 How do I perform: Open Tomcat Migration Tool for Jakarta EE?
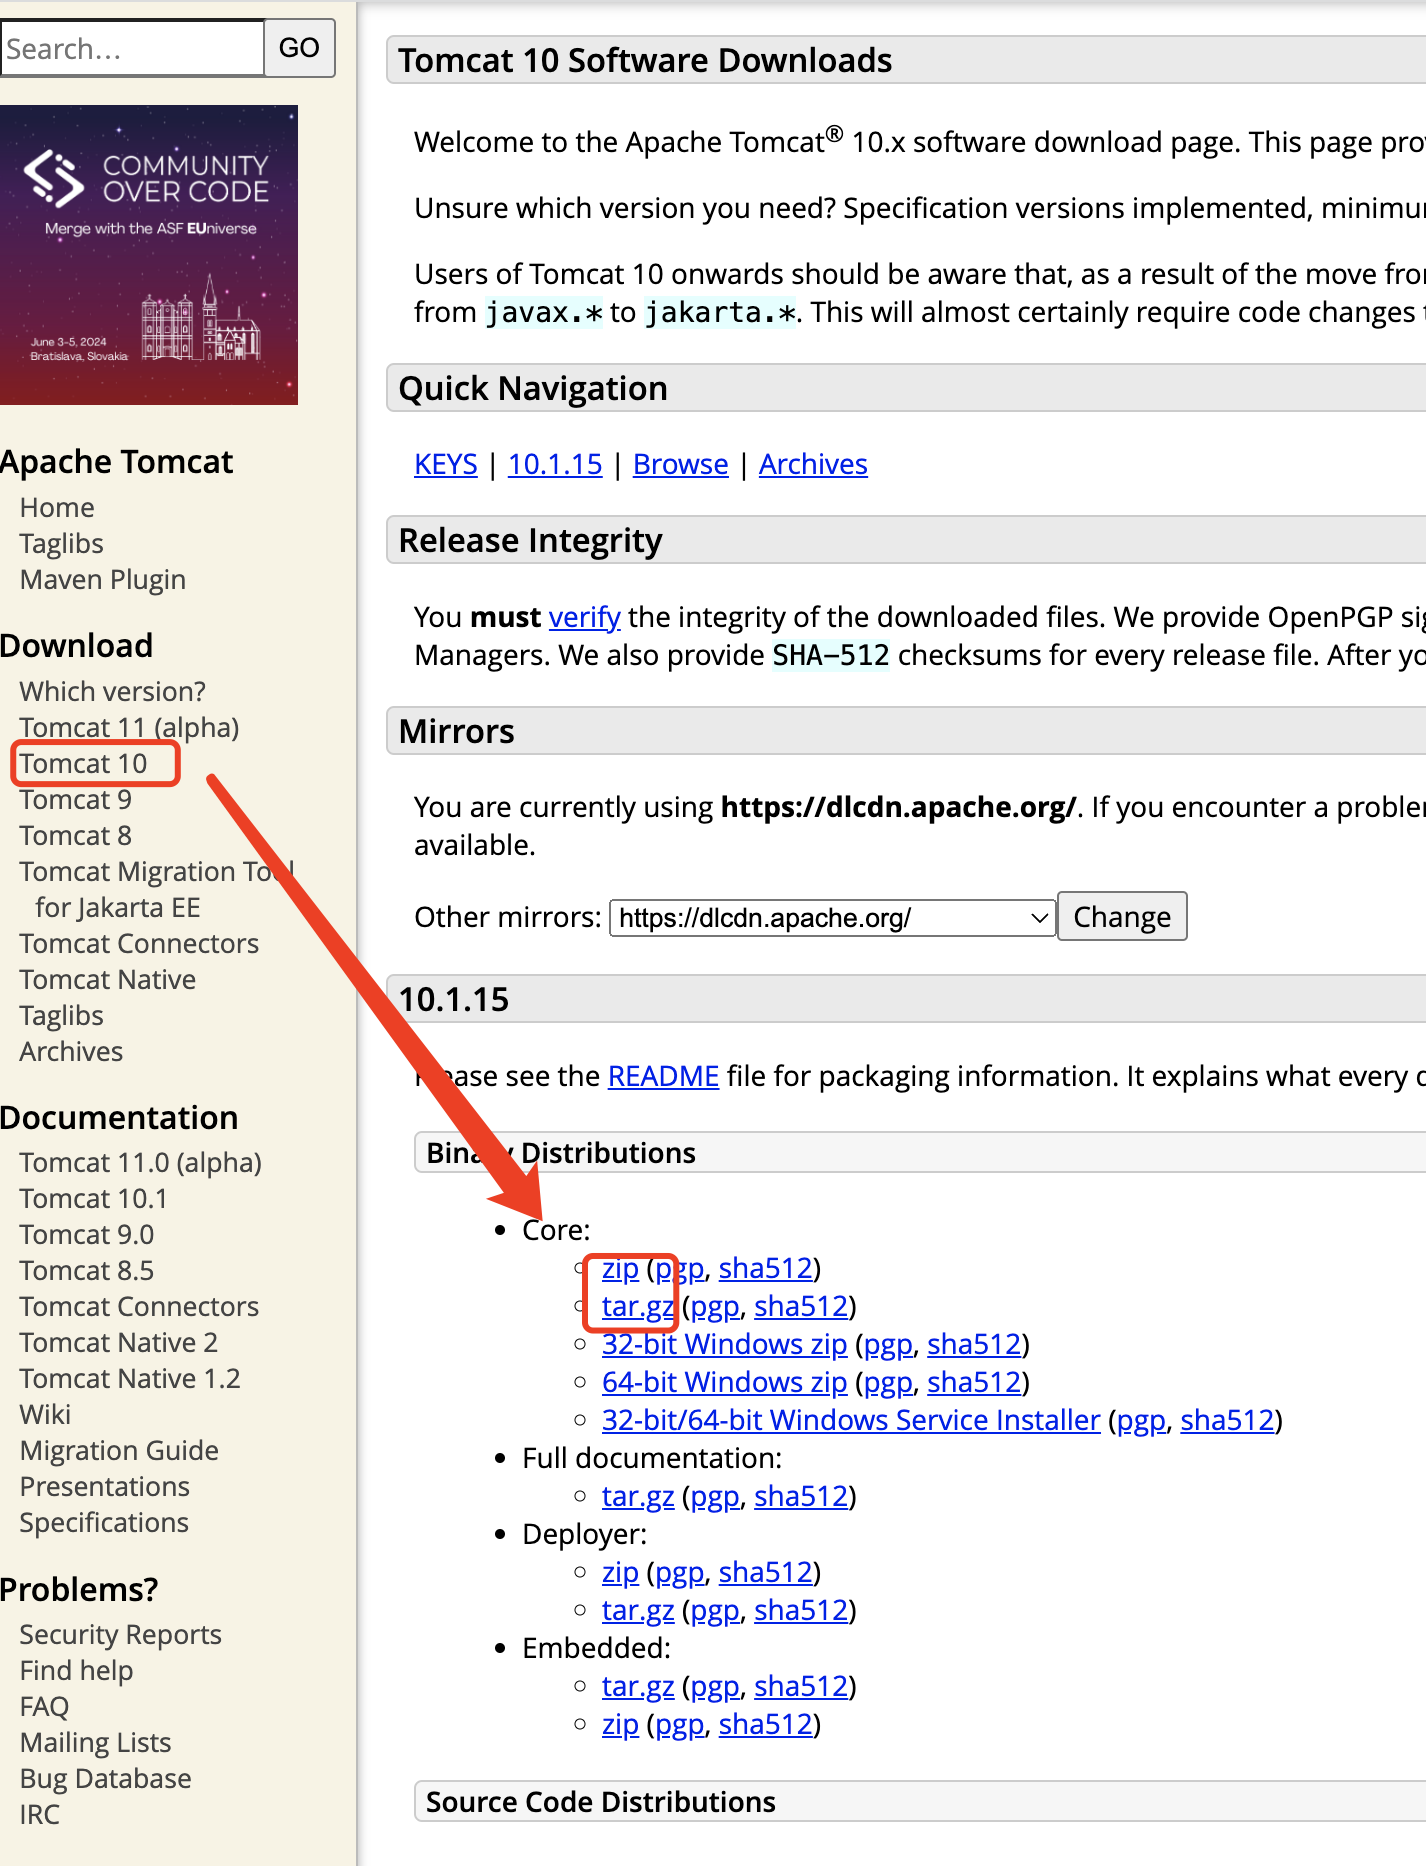pyautogui.click(x=157, y=890)
